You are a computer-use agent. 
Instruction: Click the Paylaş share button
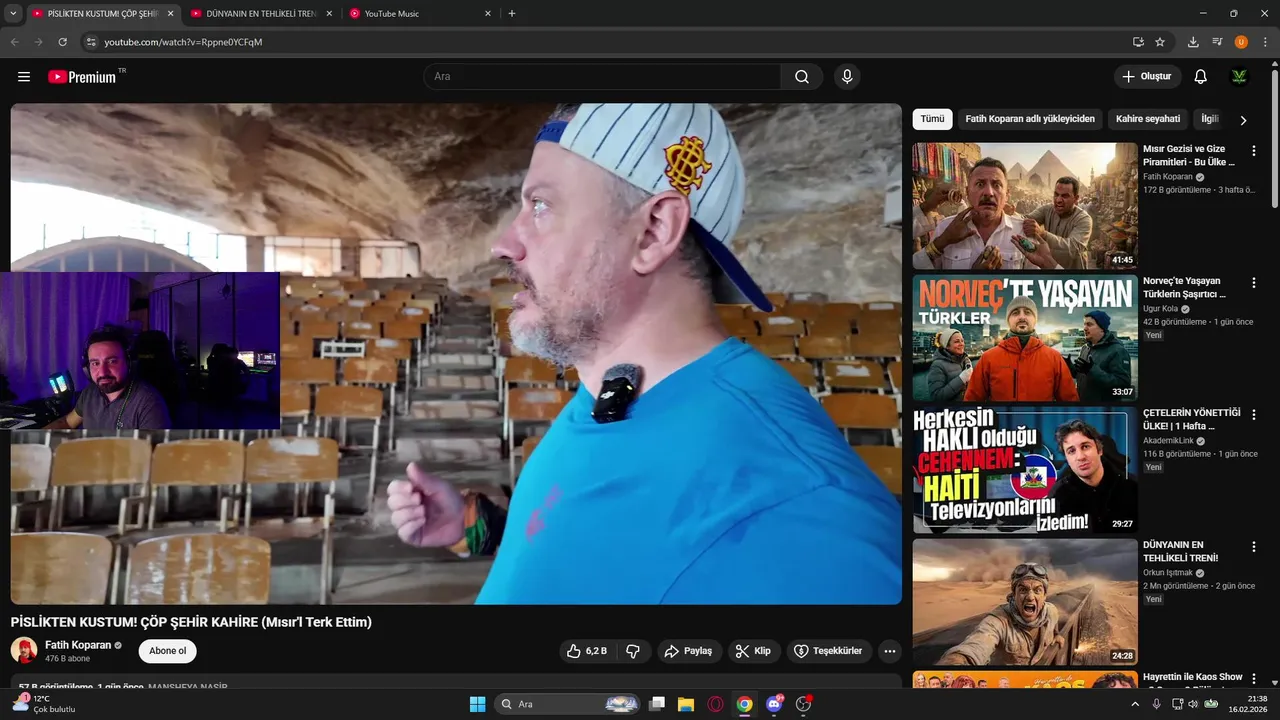[x=688, y=651]
